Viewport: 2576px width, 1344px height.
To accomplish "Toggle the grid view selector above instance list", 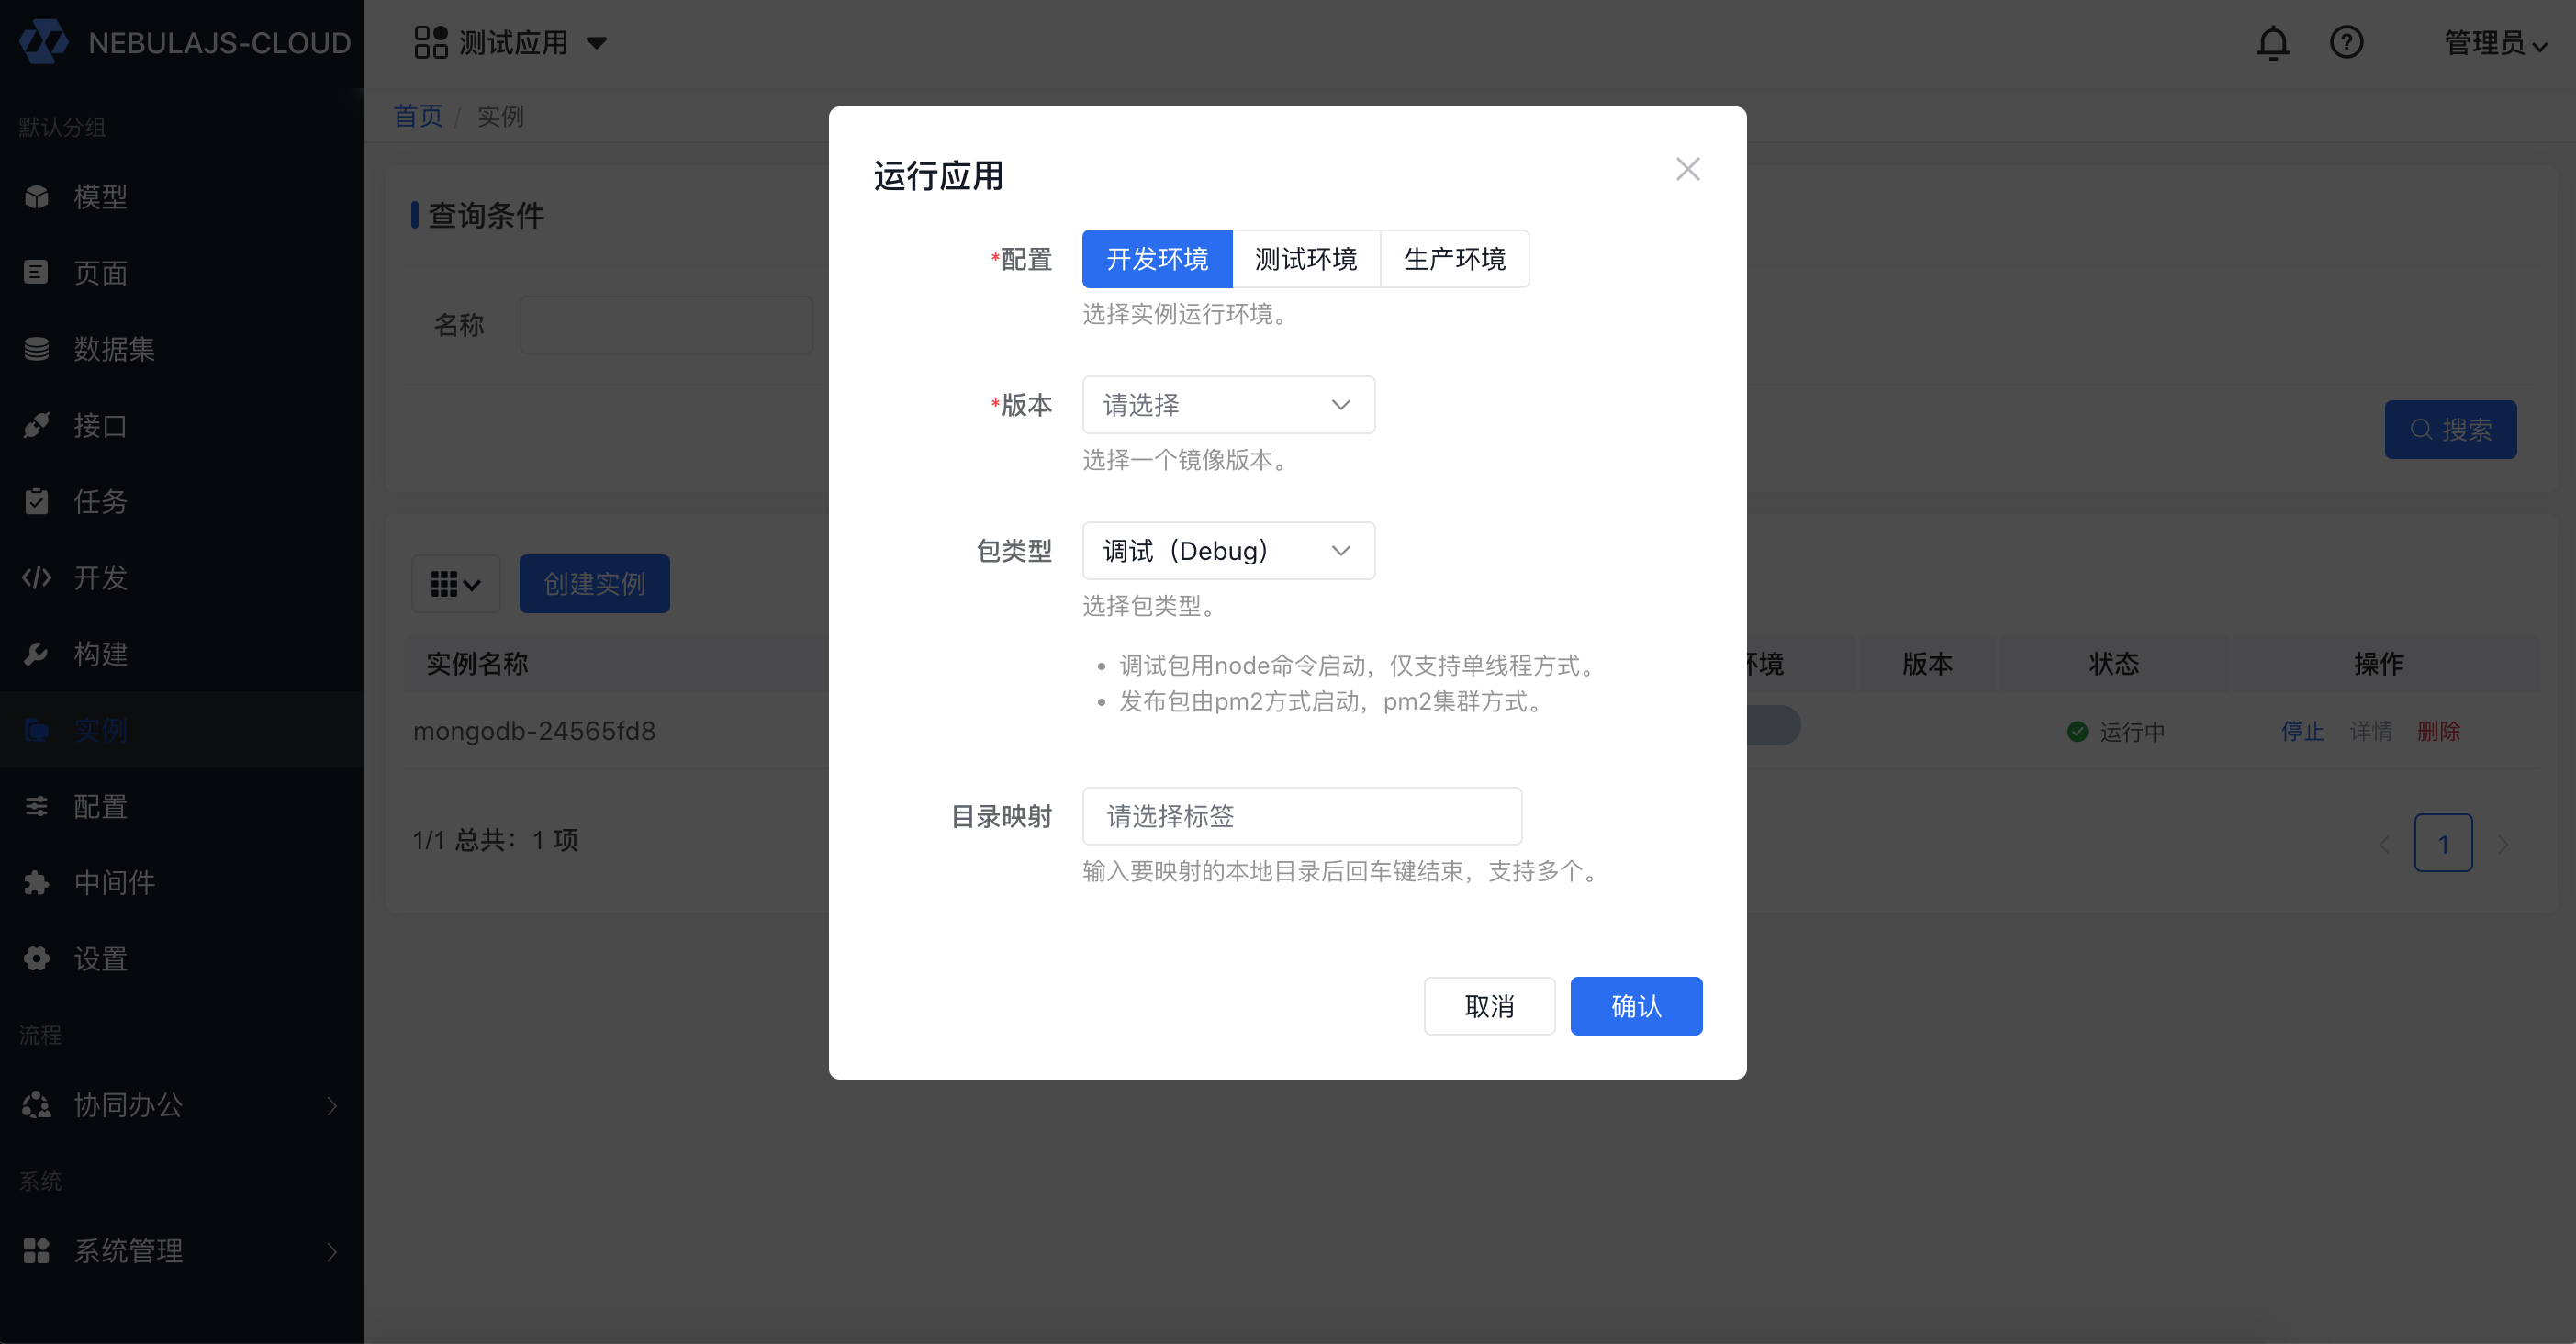I will [456, 583].
